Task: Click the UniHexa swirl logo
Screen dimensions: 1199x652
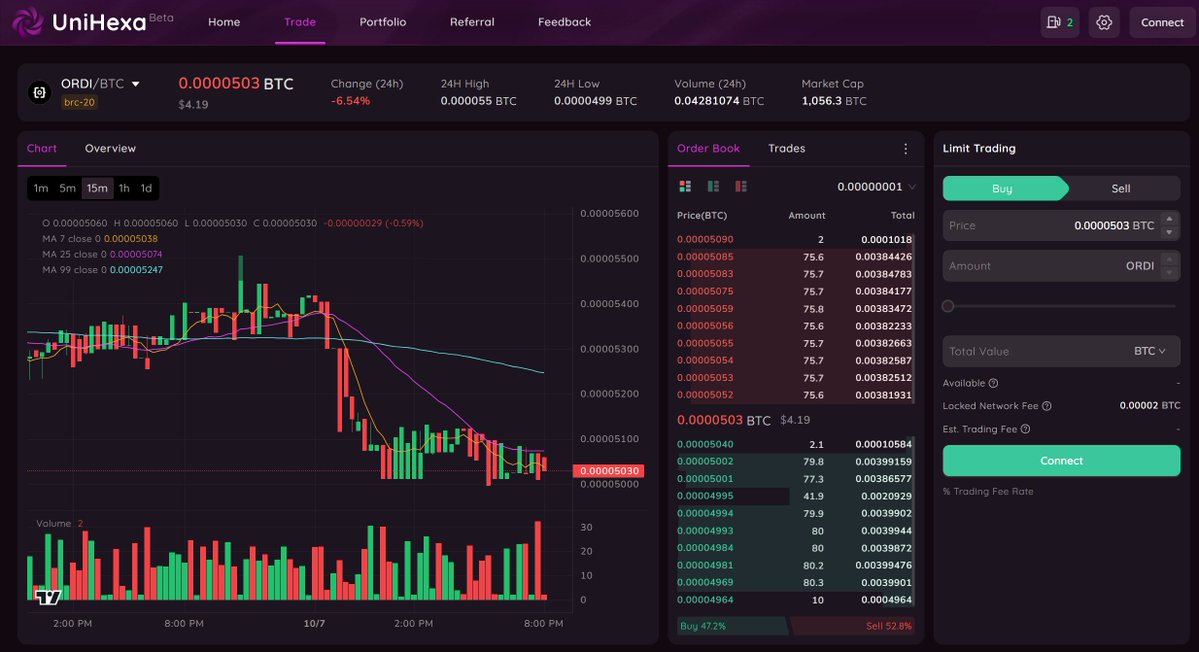Action: 28,22
